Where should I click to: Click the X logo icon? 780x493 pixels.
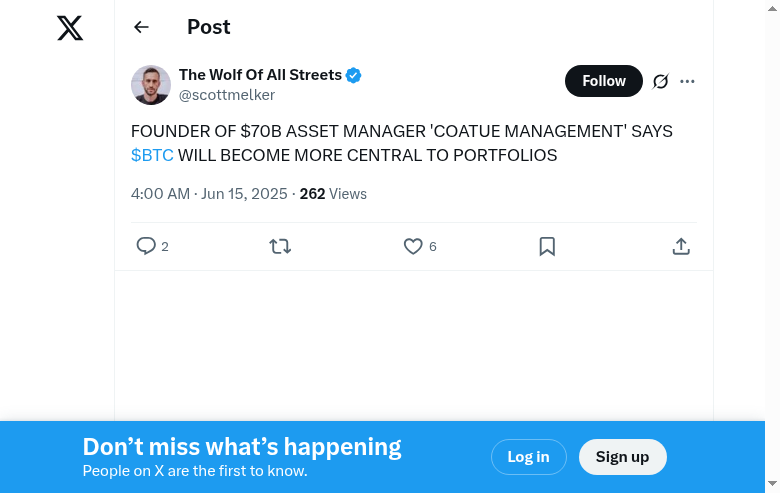(70, 28)
